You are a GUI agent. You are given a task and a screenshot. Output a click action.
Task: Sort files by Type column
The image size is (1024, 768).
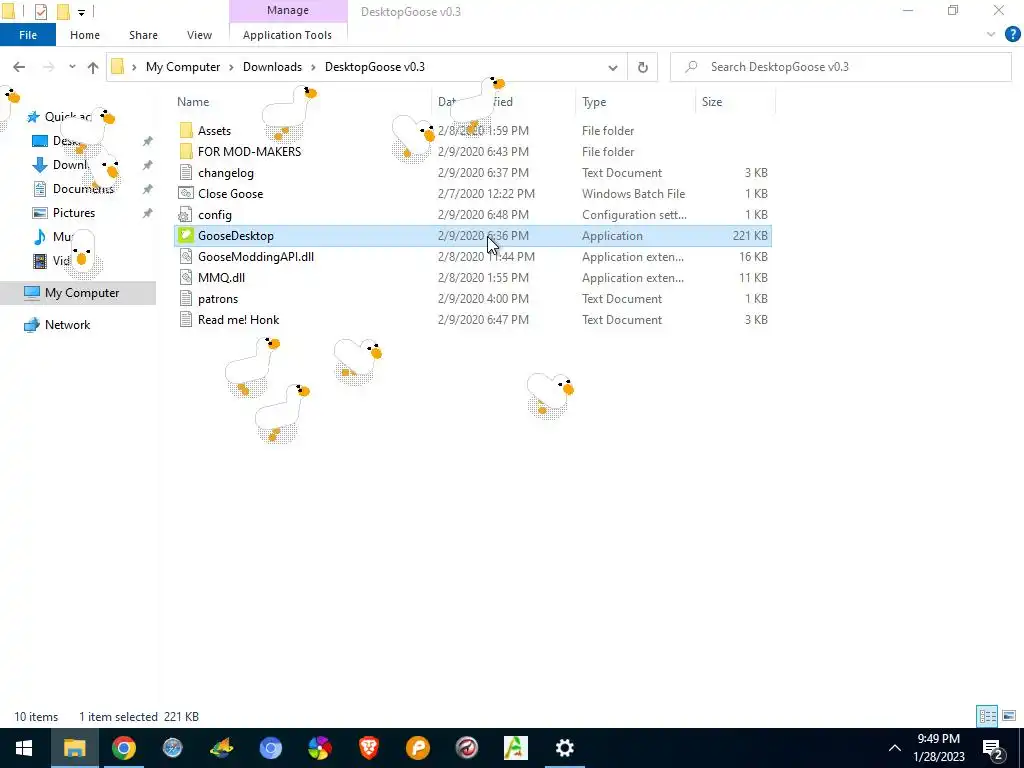click(594, 102)
